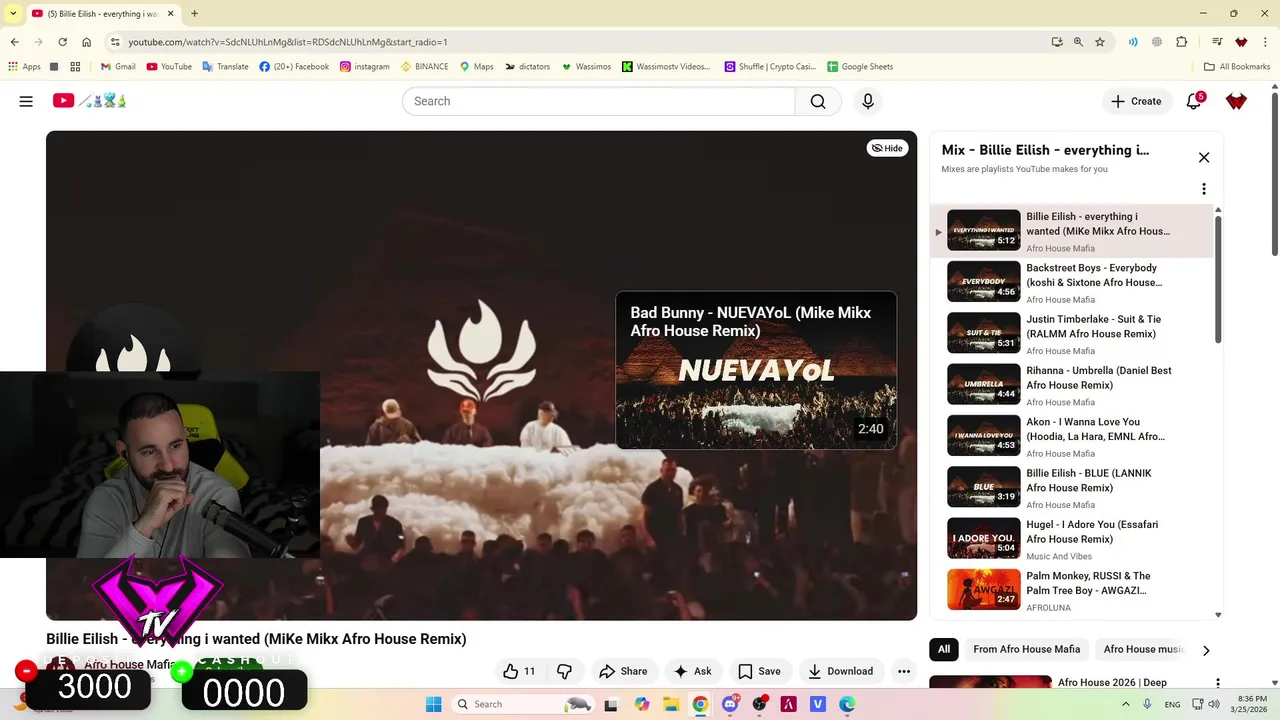The height and width of the screenshot is (720, 1280).
Task: Select From Afro House Mafia chip
Action: point(1026,649)
